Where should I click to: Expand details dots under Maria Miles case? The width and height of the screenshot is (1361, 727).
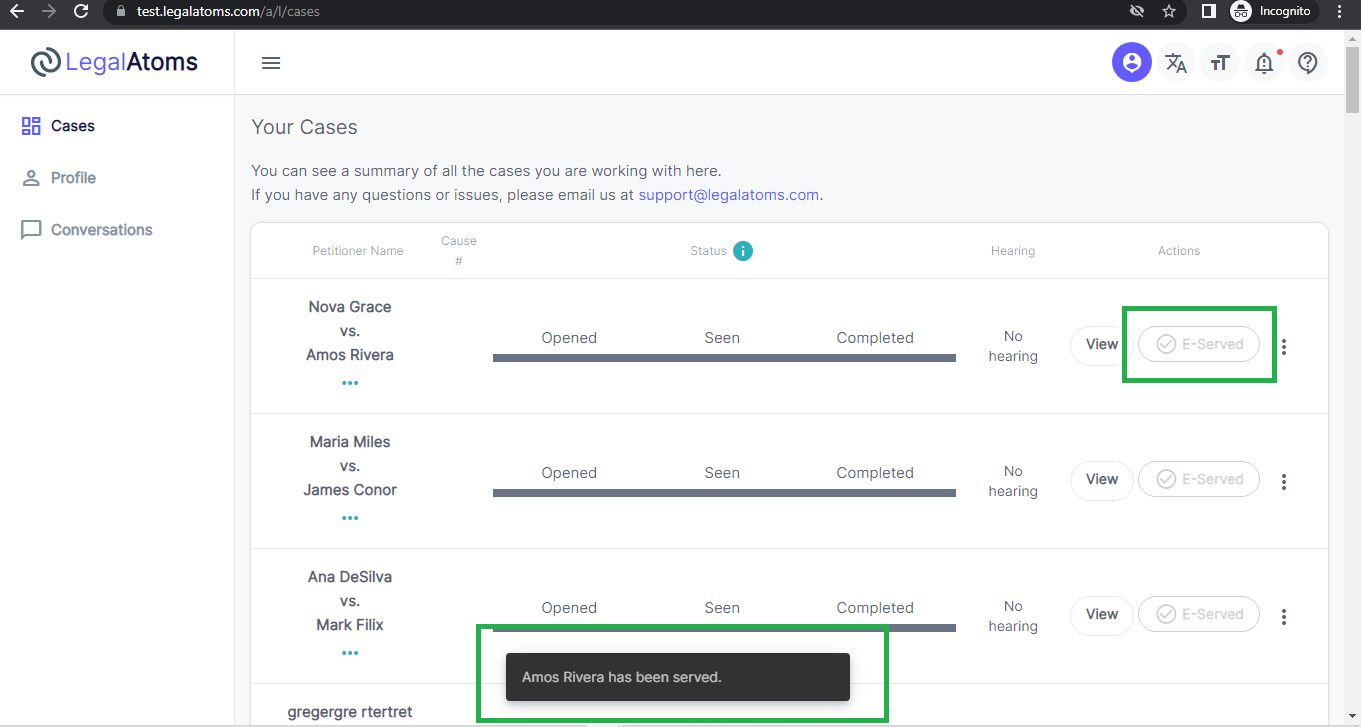coord(350,518)
